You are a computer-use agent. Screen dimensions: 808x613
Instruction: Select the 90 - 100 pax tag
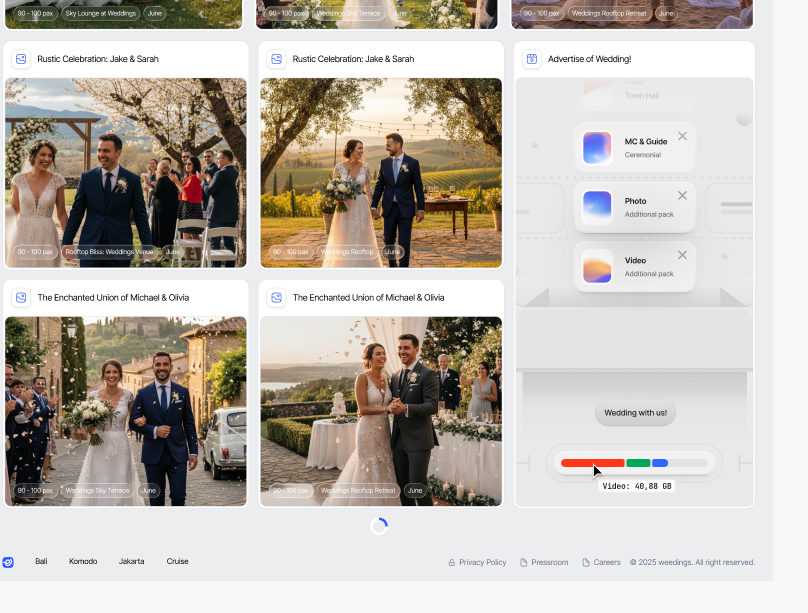pyautogui.click(x=34, y=252)
